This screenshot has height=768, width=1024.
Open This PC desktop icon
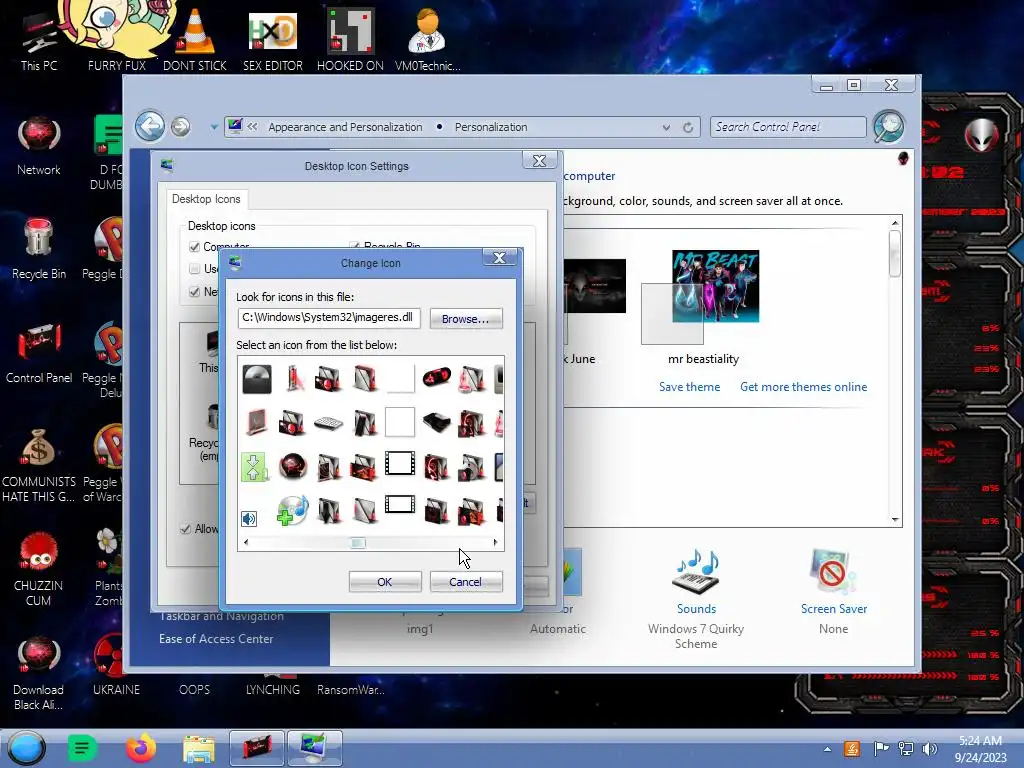(39, 42)
